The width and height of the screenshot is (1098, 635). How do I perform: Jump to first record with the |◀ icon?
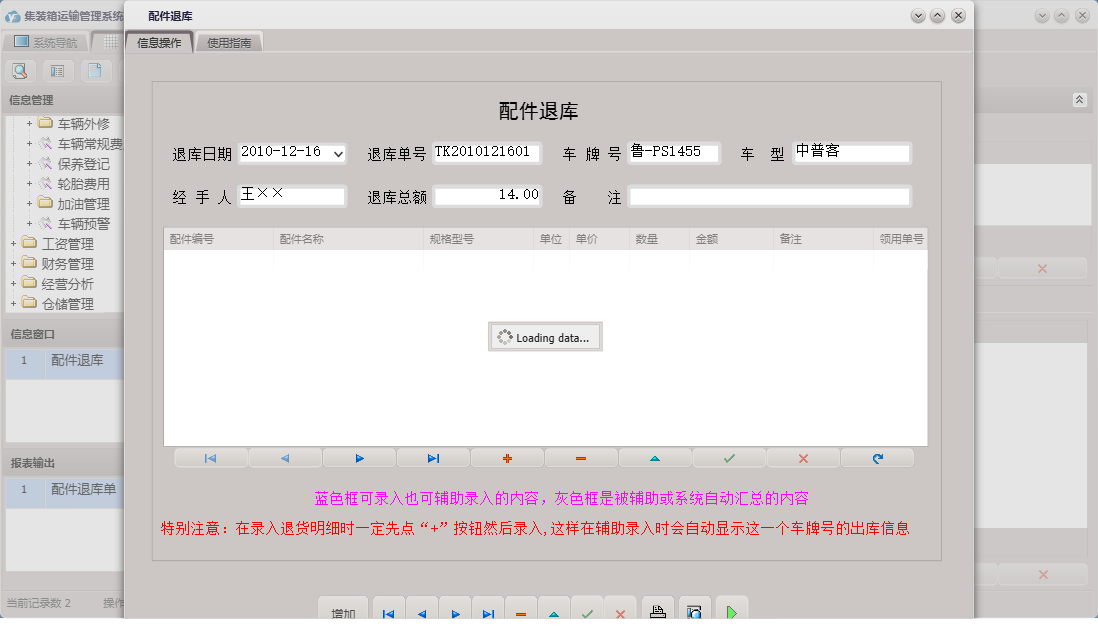[x=210, y=457]
